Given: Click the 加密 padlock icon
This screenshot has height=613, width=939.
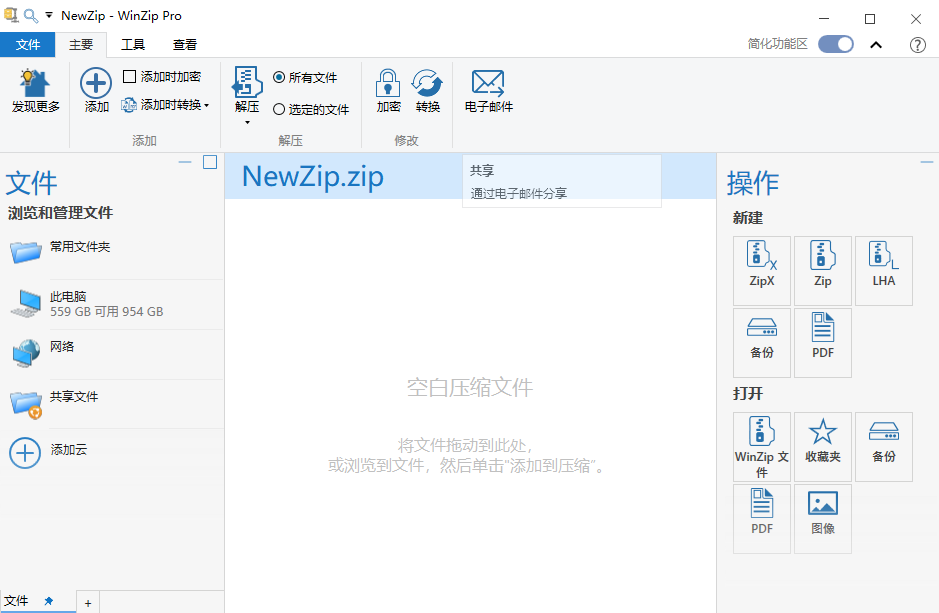Looking at the screenshot, I should [x=388, y=84].
